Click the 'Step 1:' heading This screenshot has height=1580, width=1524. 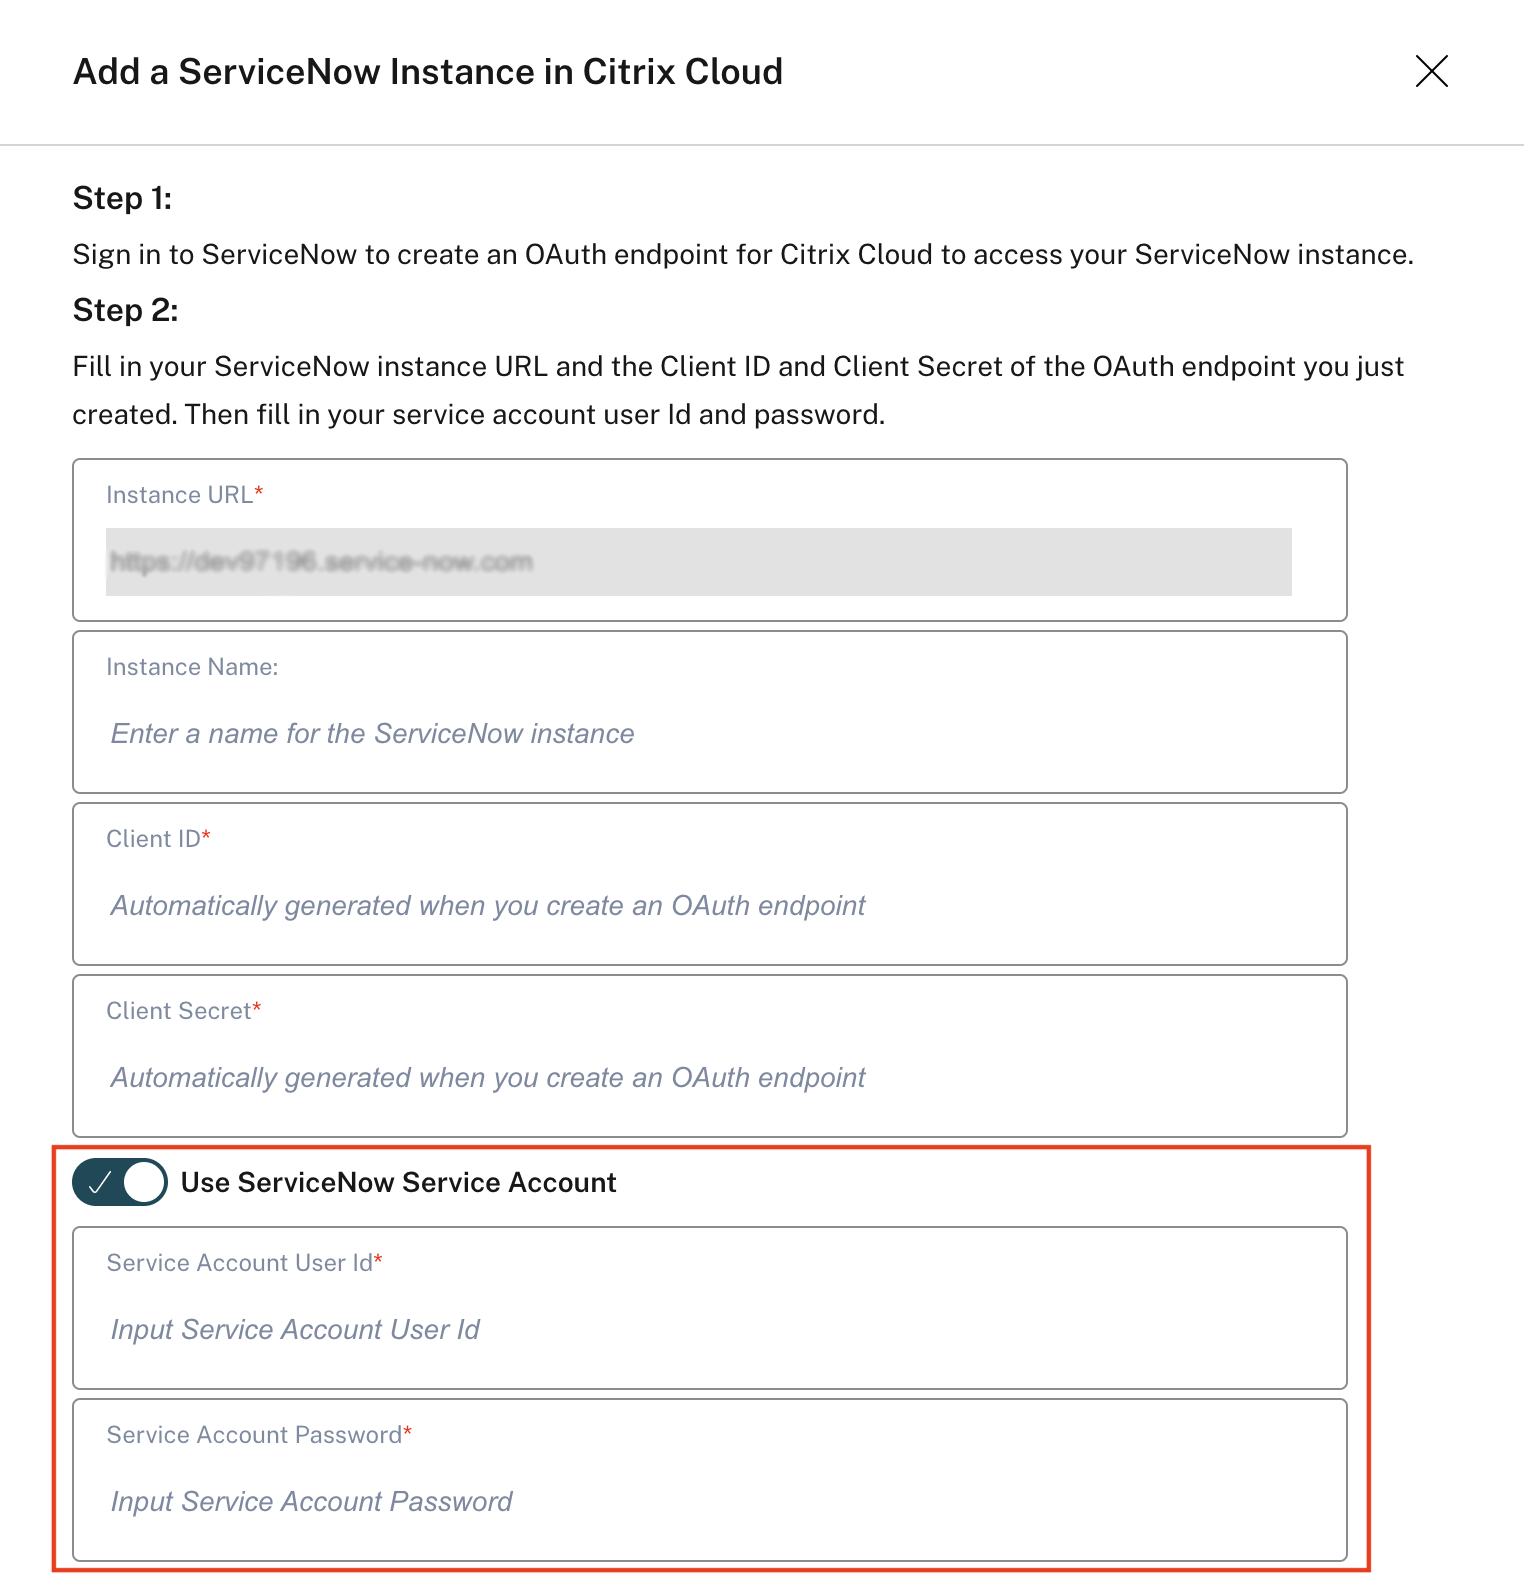click(122, 198)
